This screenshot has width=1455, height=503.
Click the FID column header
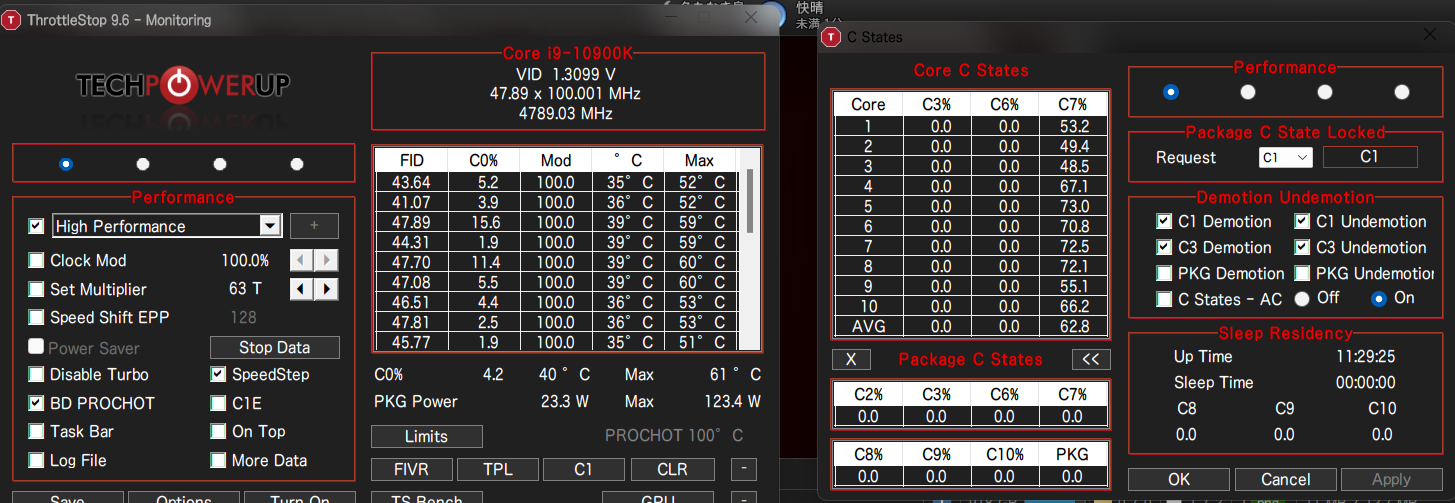411,160
